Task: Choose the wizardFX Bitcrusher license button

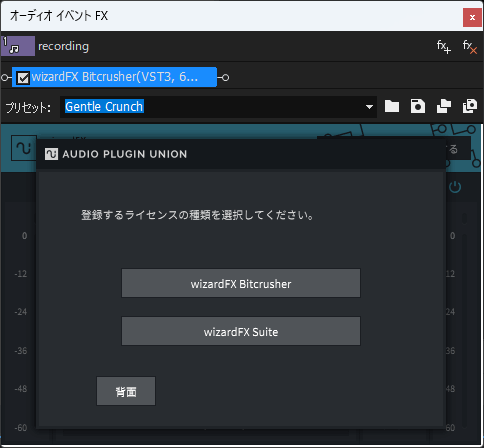Action: coord(241,283)
